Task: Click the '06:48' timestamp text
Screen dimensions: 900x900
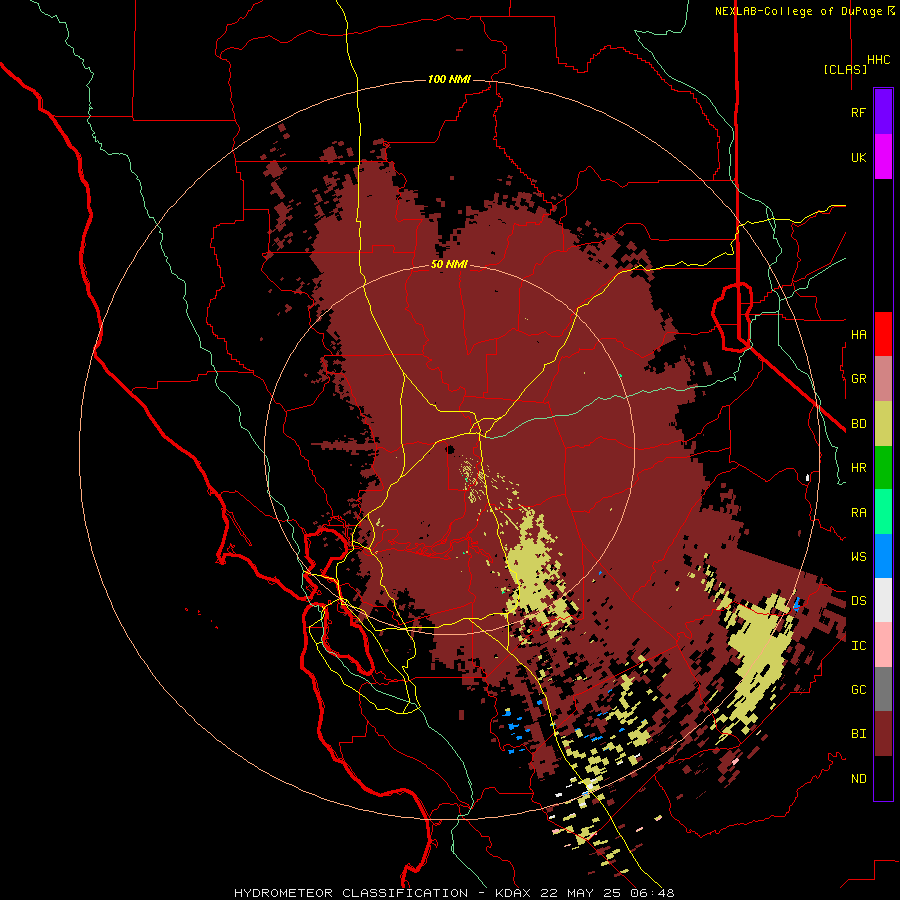Action: coord(655,893)
